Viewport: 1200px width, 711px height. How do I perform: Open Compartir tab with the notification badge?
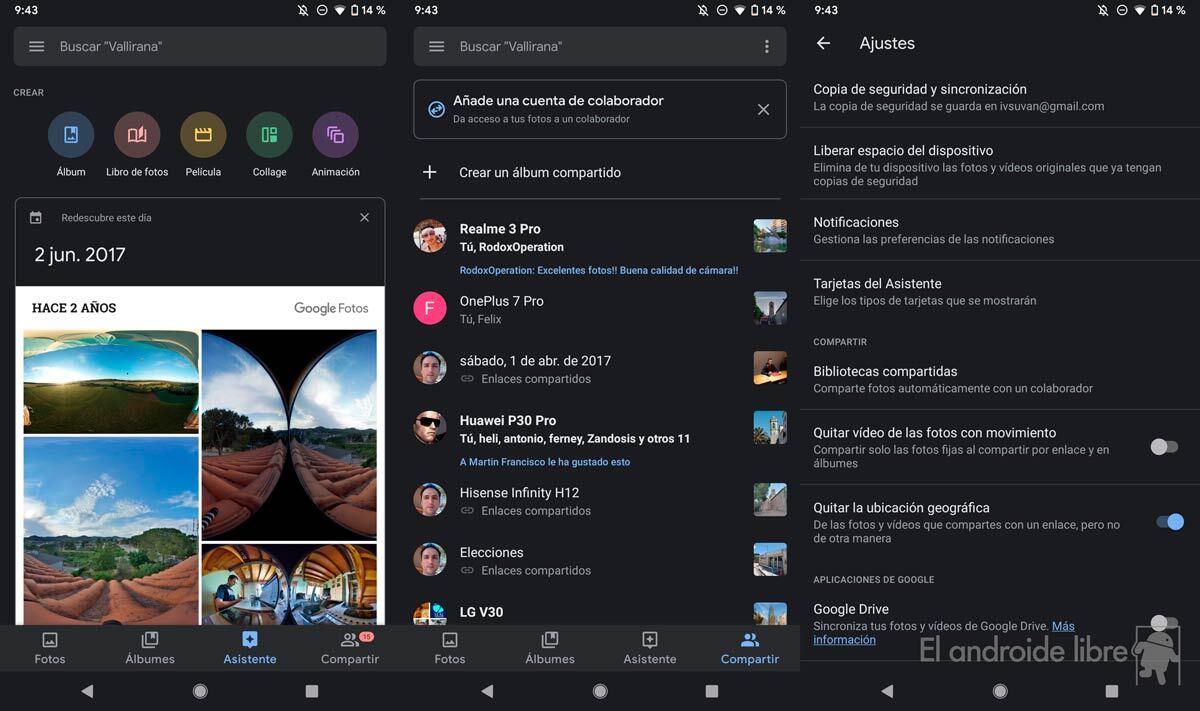[x=350, y=648]
